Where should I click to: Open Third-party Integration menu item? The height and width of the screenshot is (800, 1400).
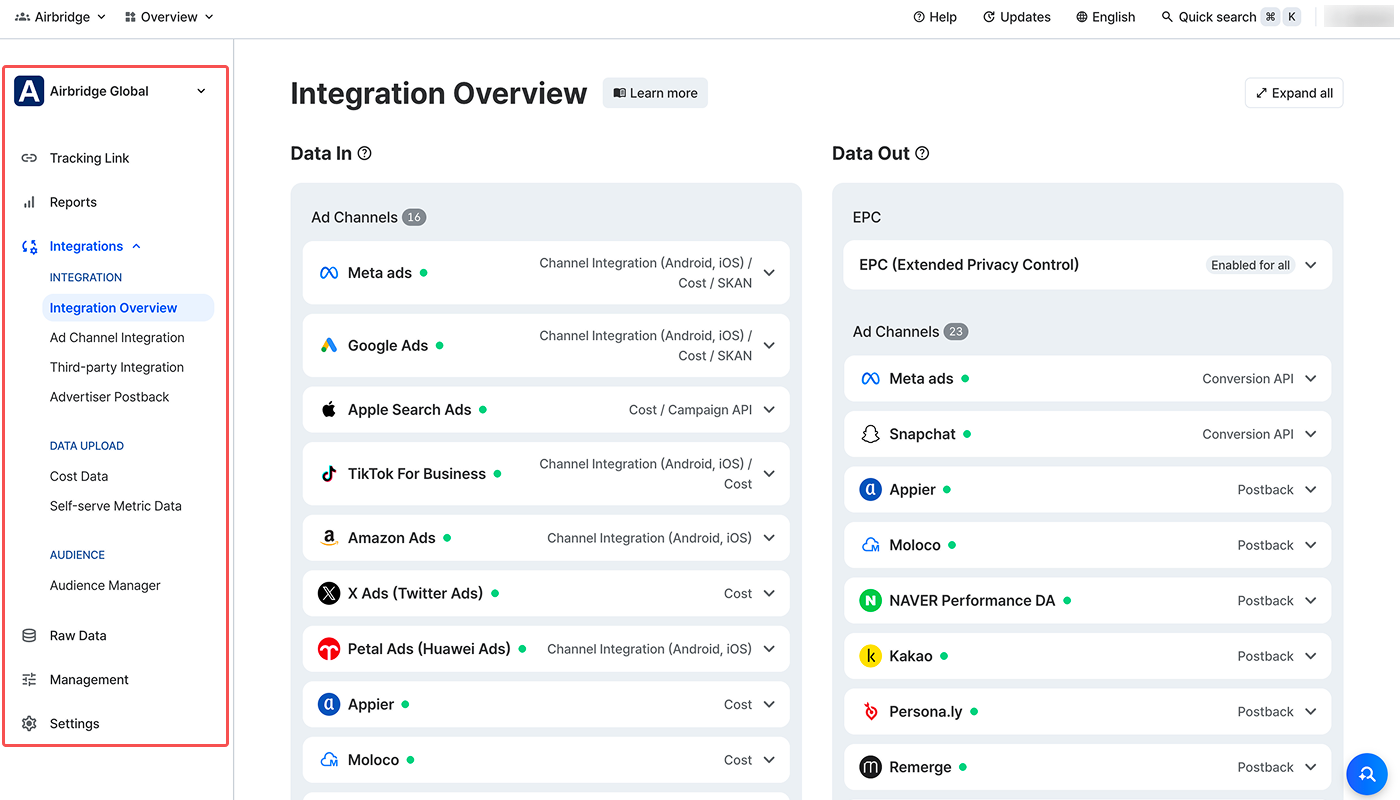(x=117, y=368)
